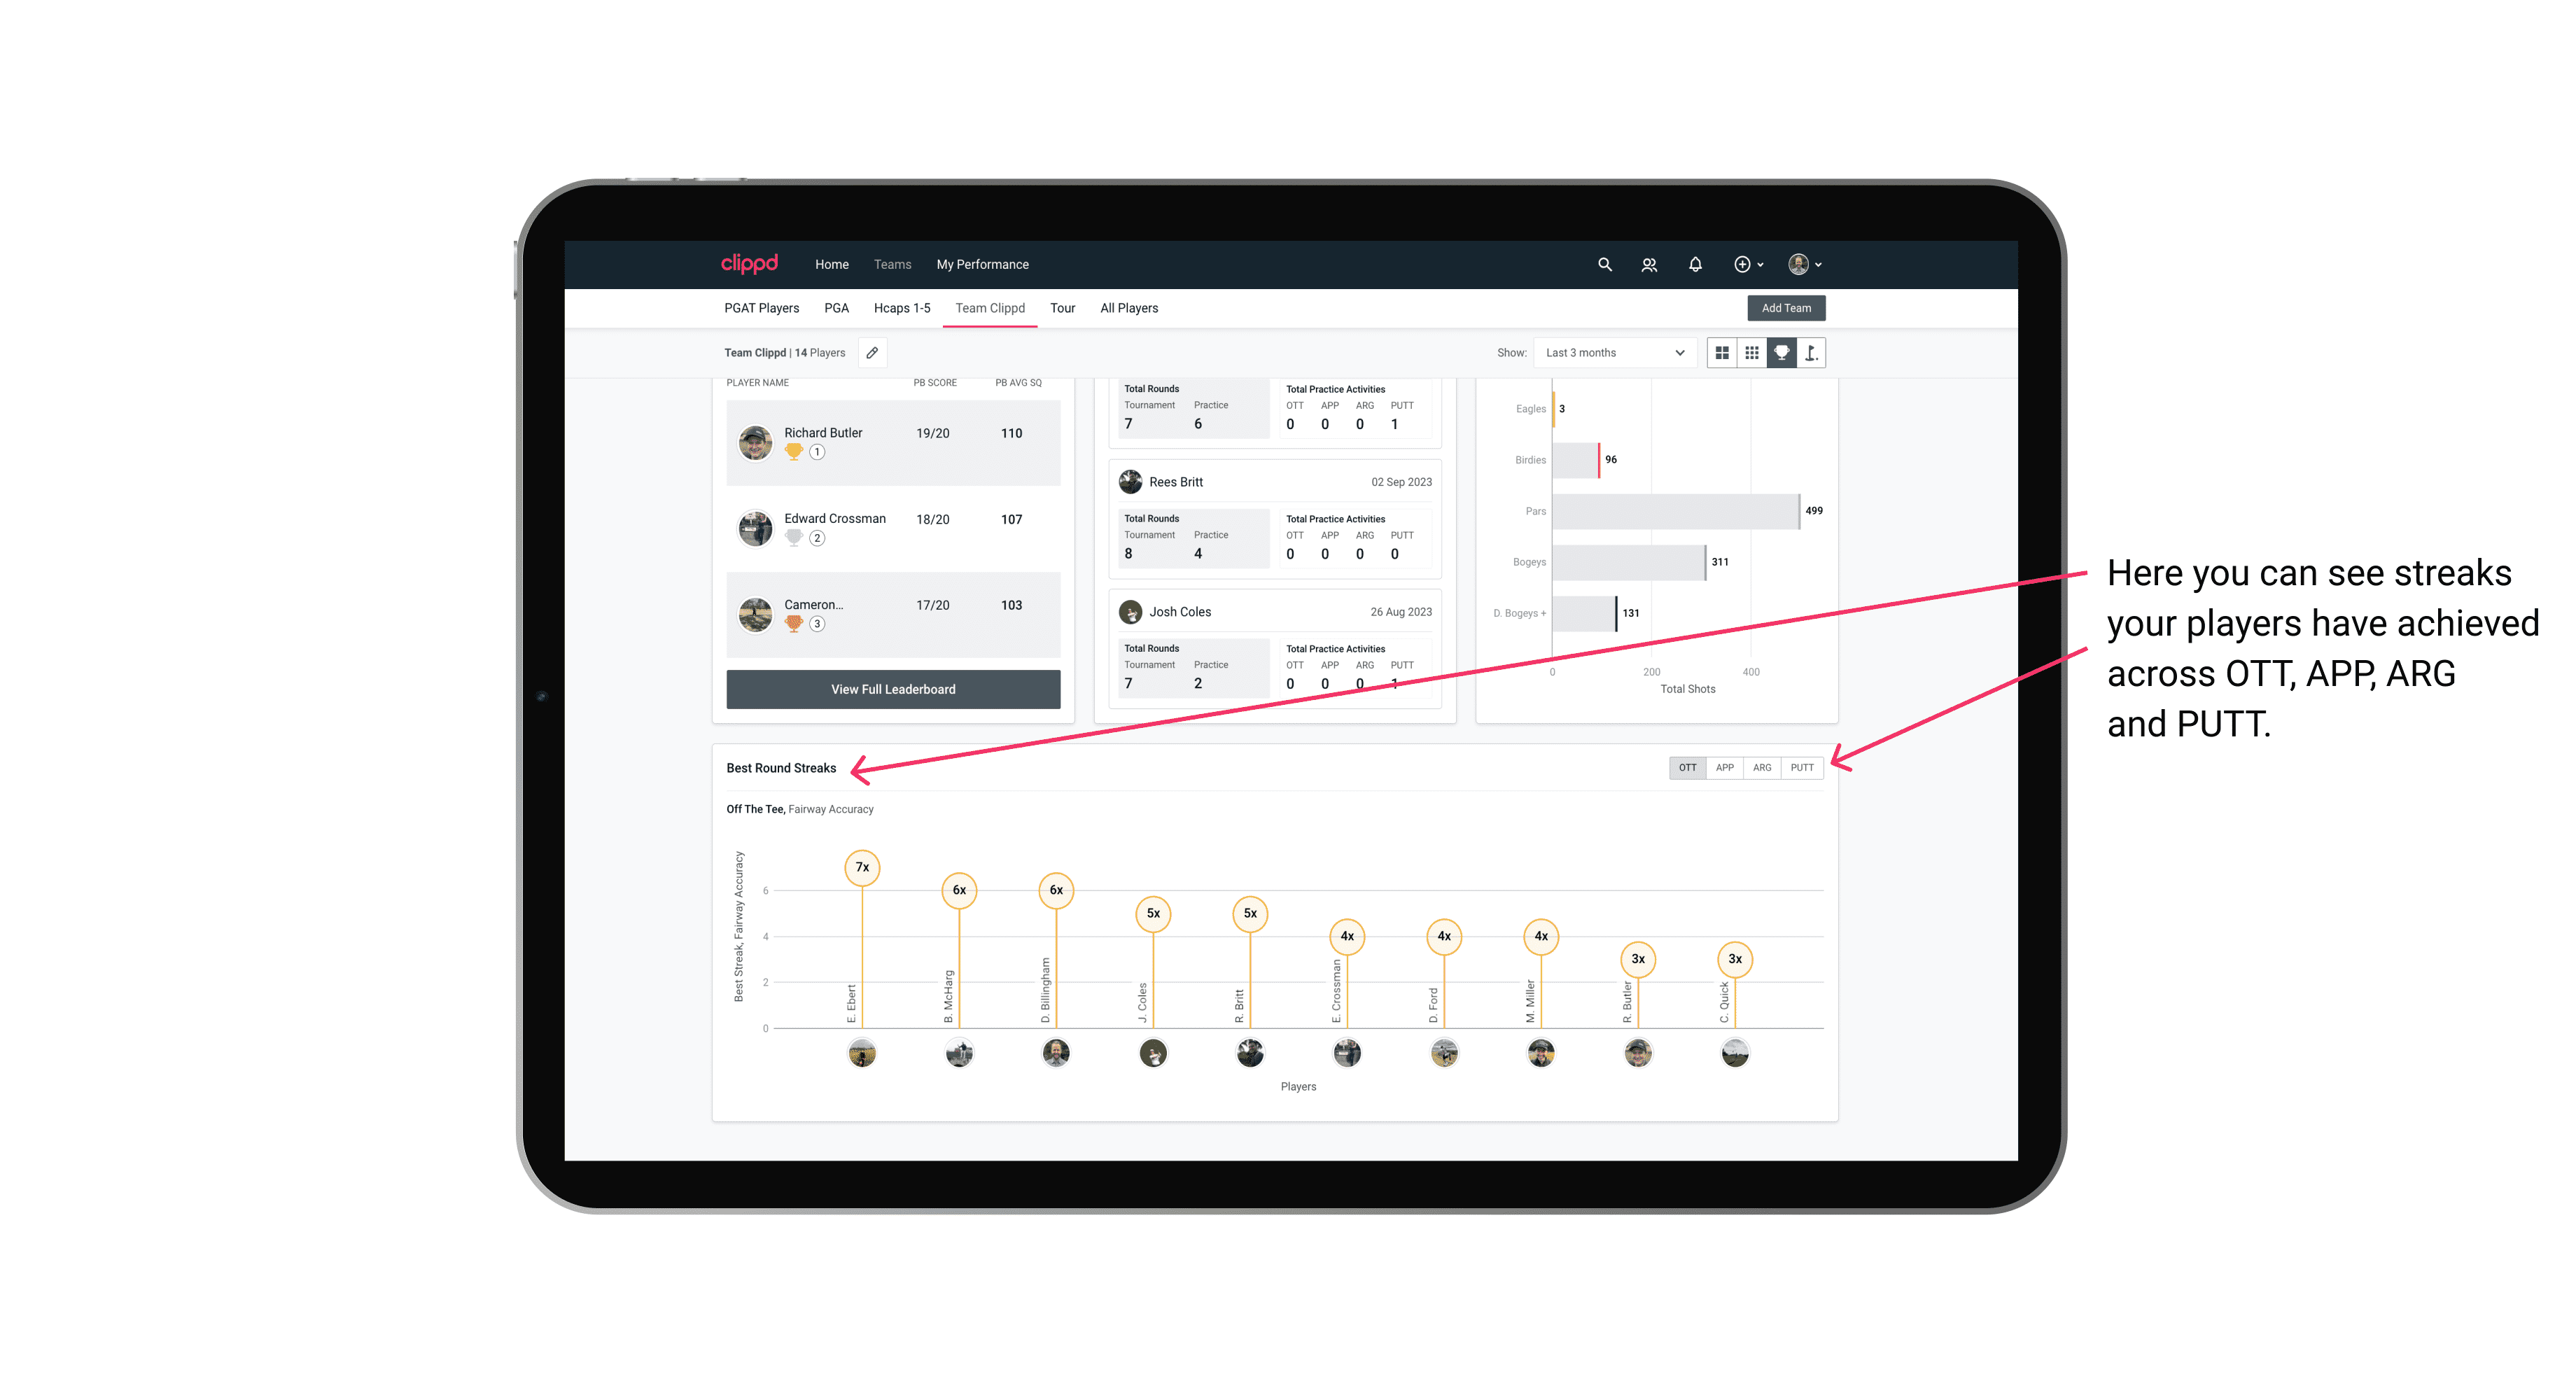The width and height of the screenshot is (2576, 1386).
Task: Open the Last 3 months date range dropdown
Action: click(1611, 353)
